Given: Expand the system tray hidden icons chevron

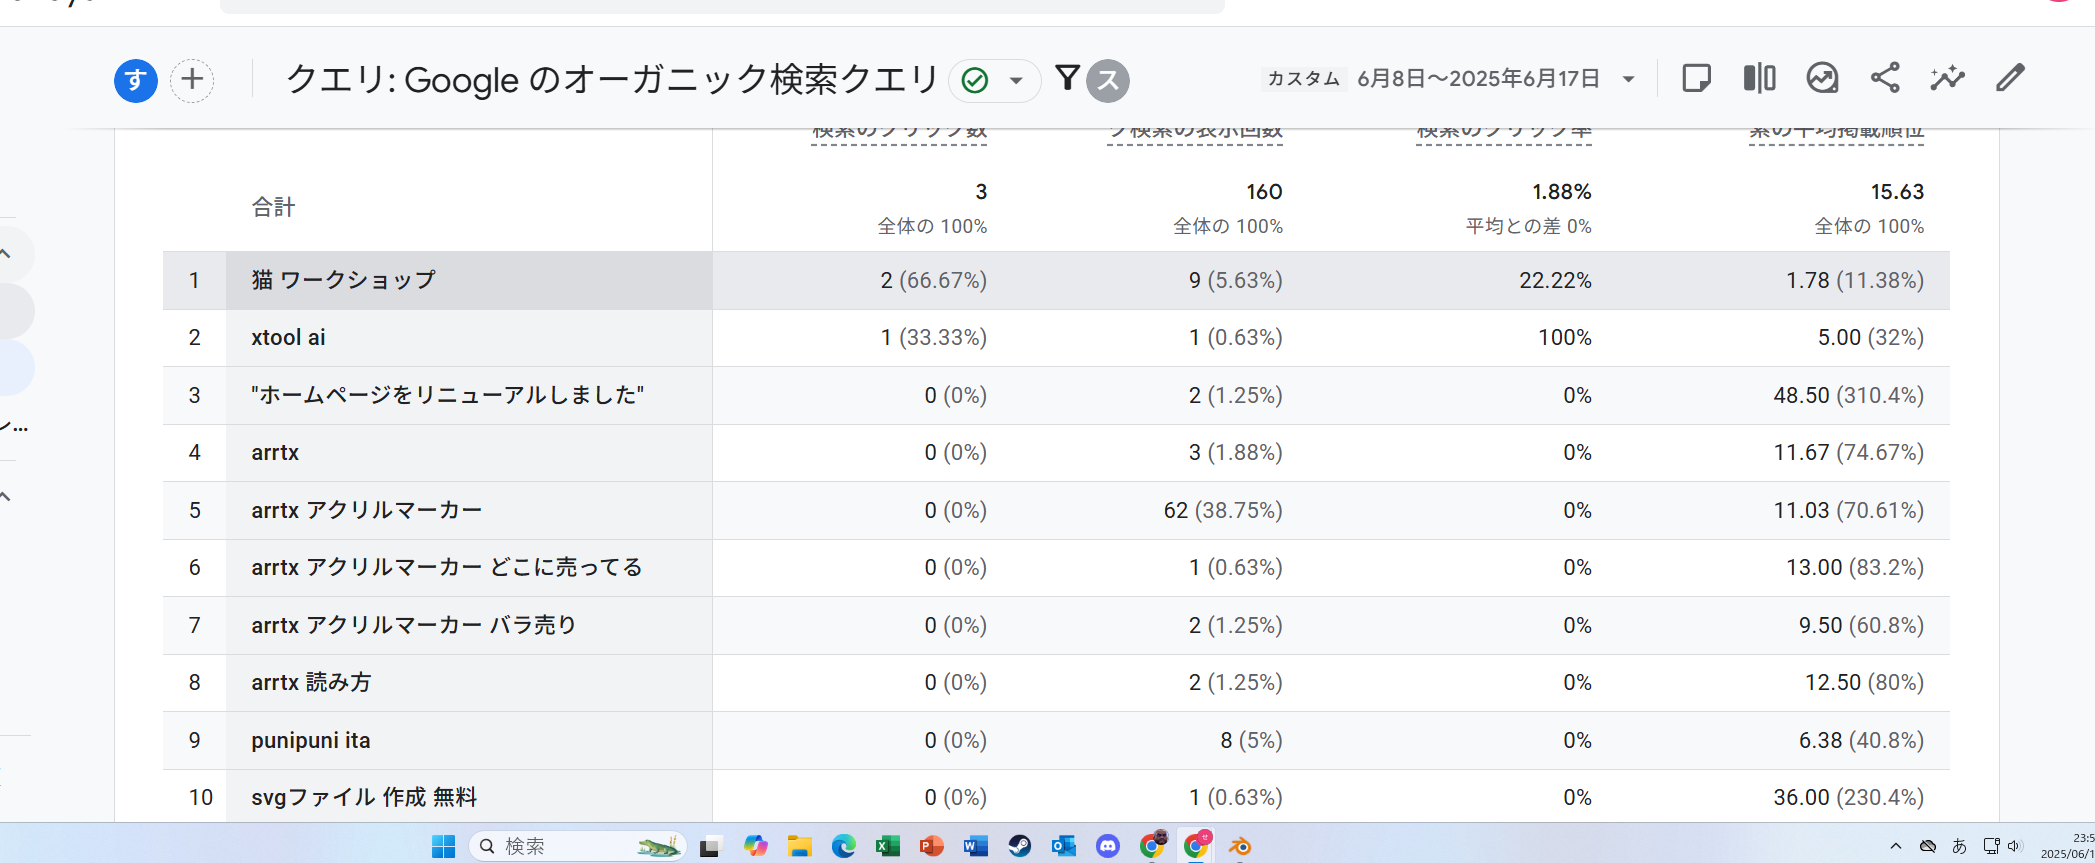Looking at the screenshot, I should [x=1895, y=846].
